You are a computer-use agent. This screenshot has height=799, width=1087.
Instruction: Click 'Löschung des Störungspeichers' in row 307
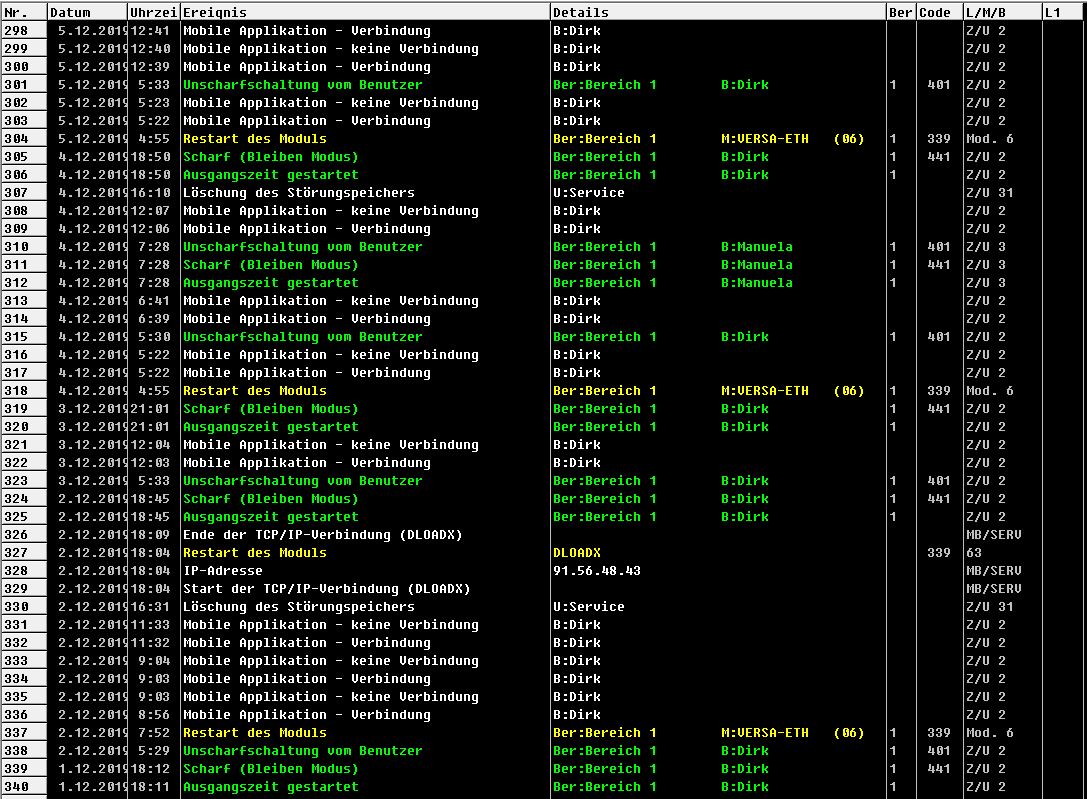click(x=298, y=192)
